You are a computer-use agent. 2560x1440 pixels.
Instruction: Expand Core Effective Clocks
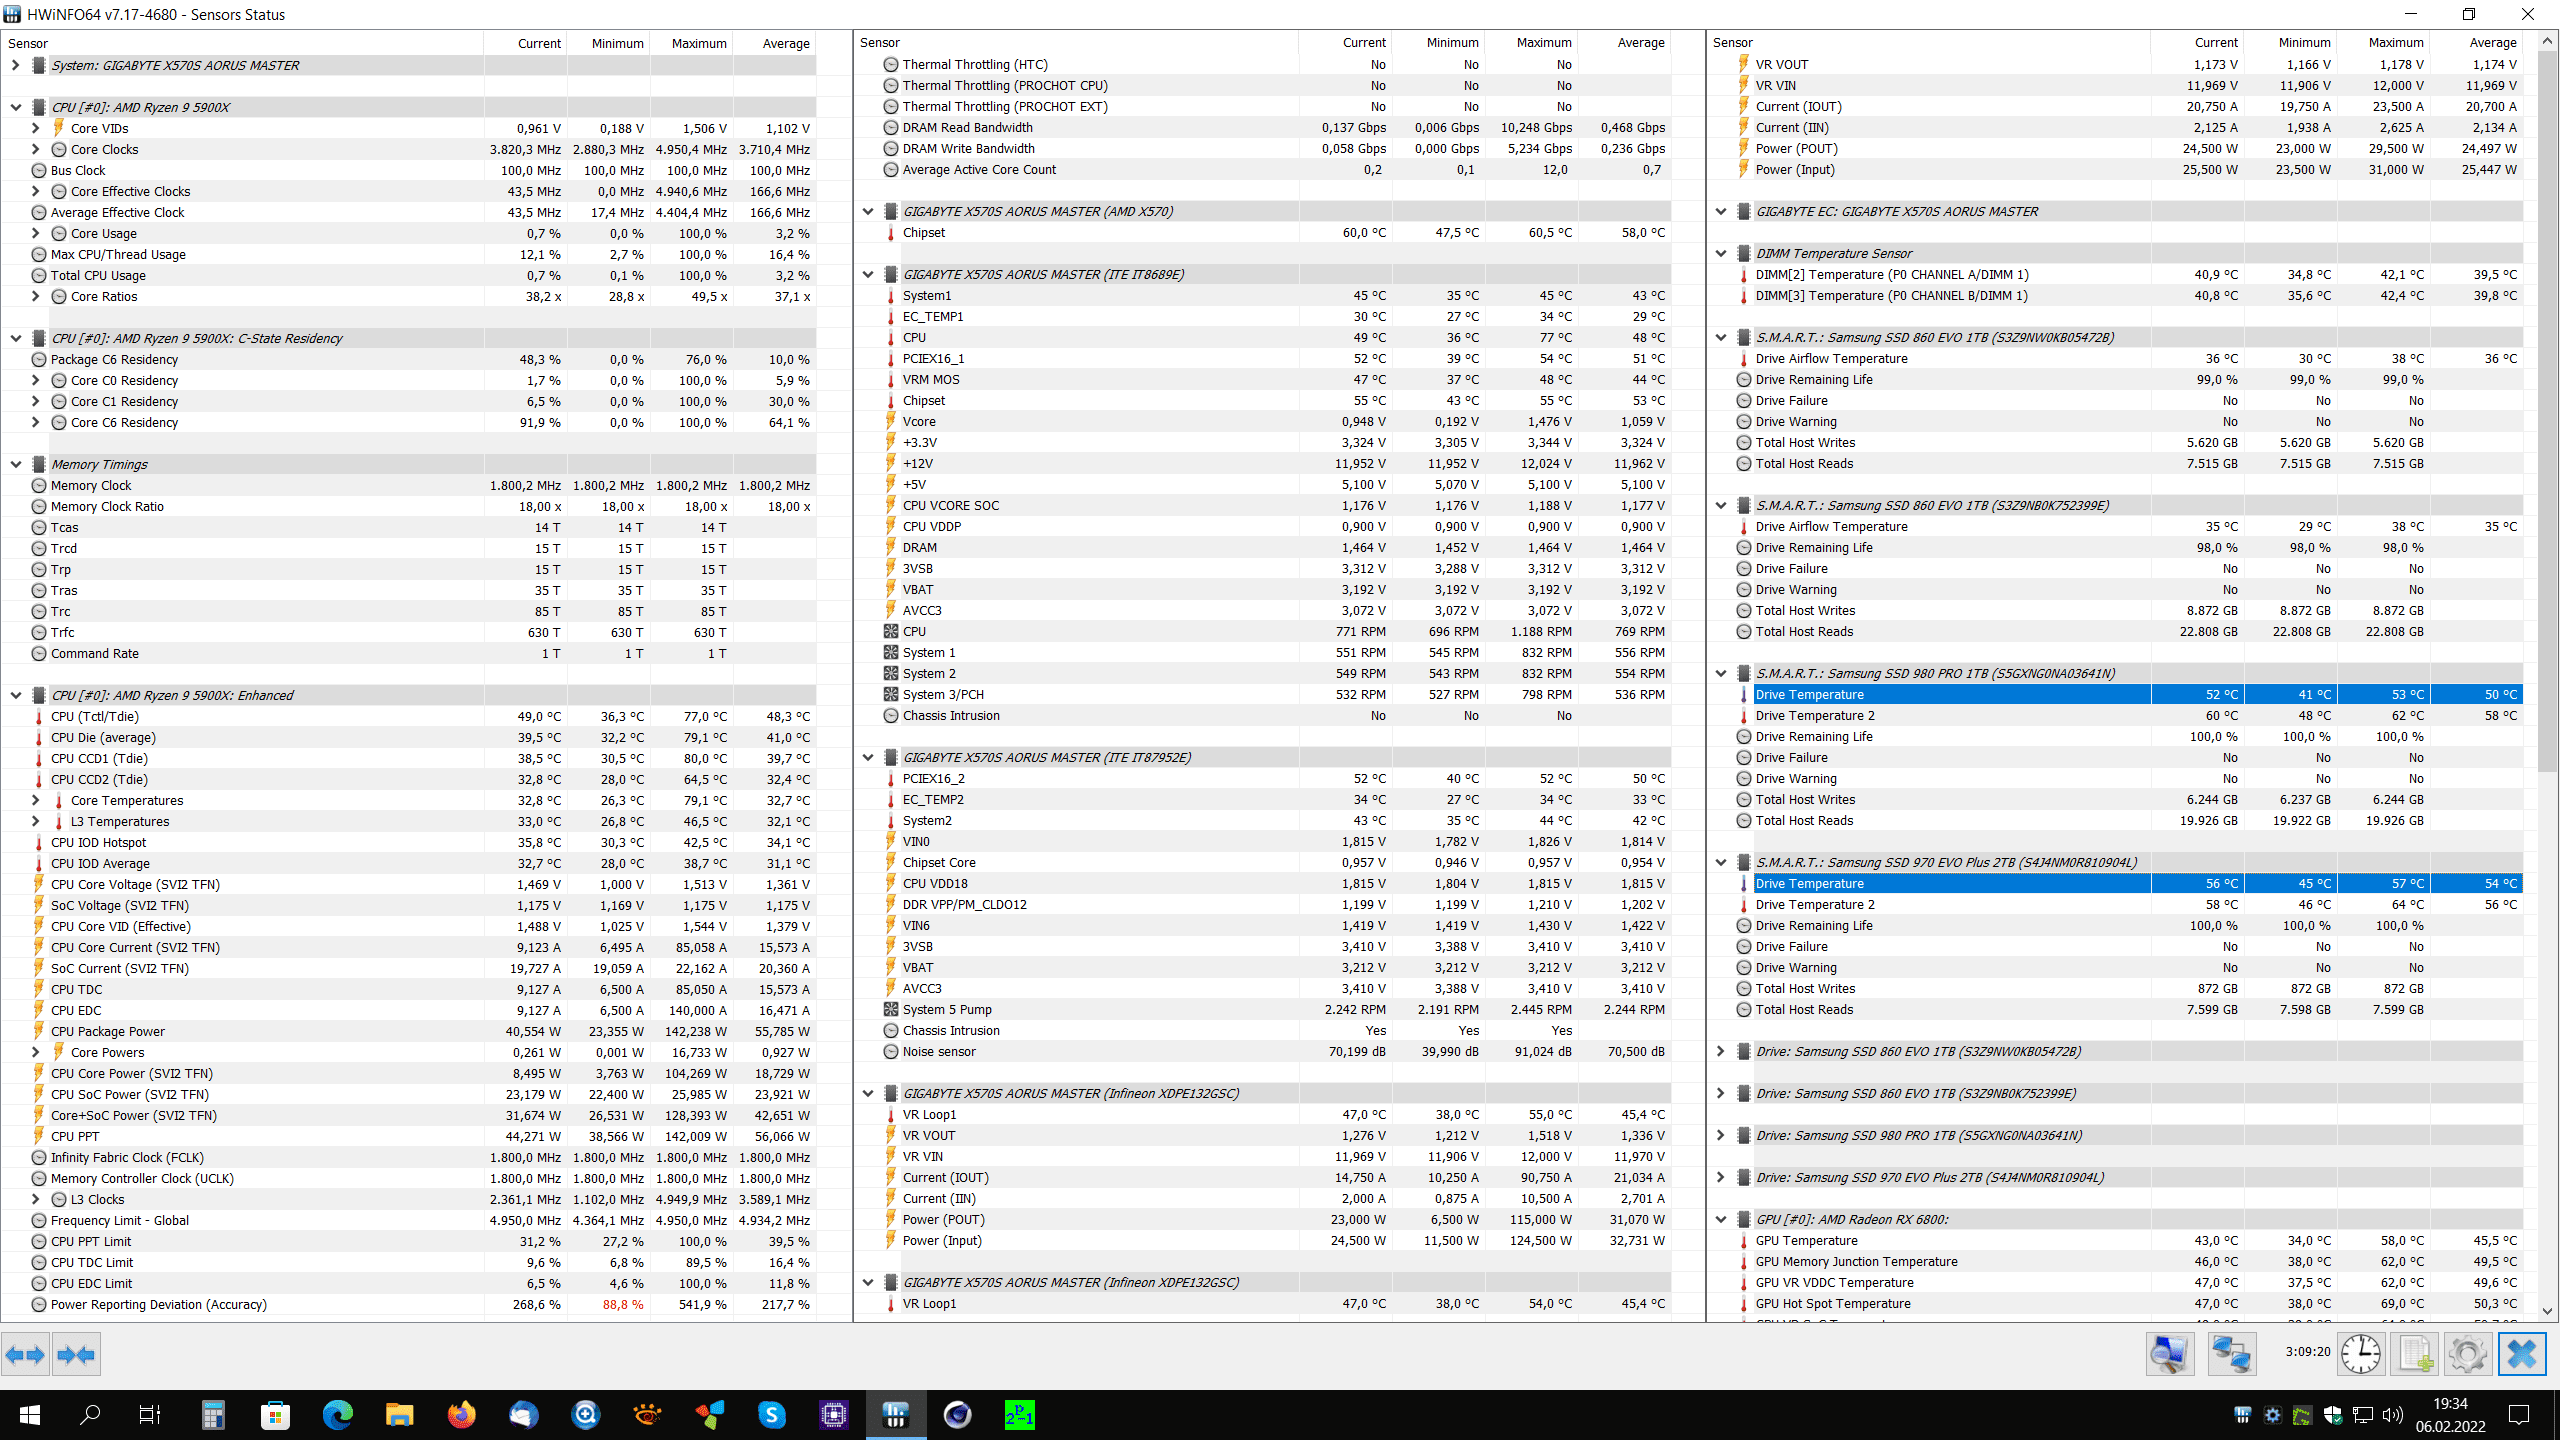(x=35, y=192)
